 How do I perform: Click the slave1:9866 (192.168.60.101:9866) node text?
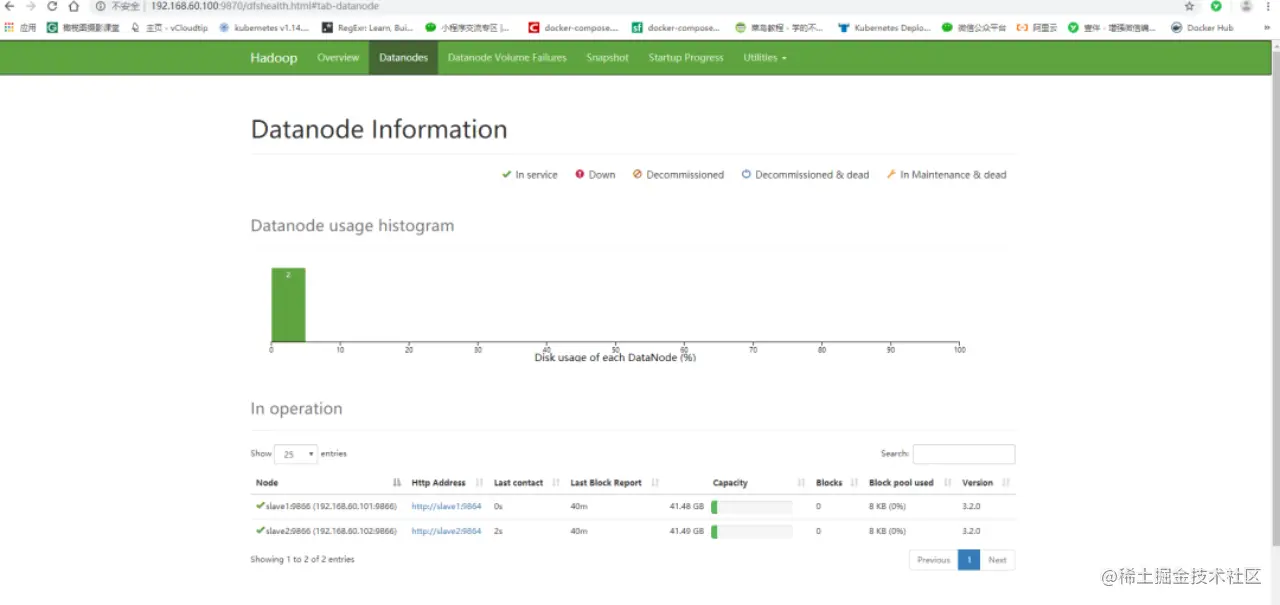coord(331,507)
